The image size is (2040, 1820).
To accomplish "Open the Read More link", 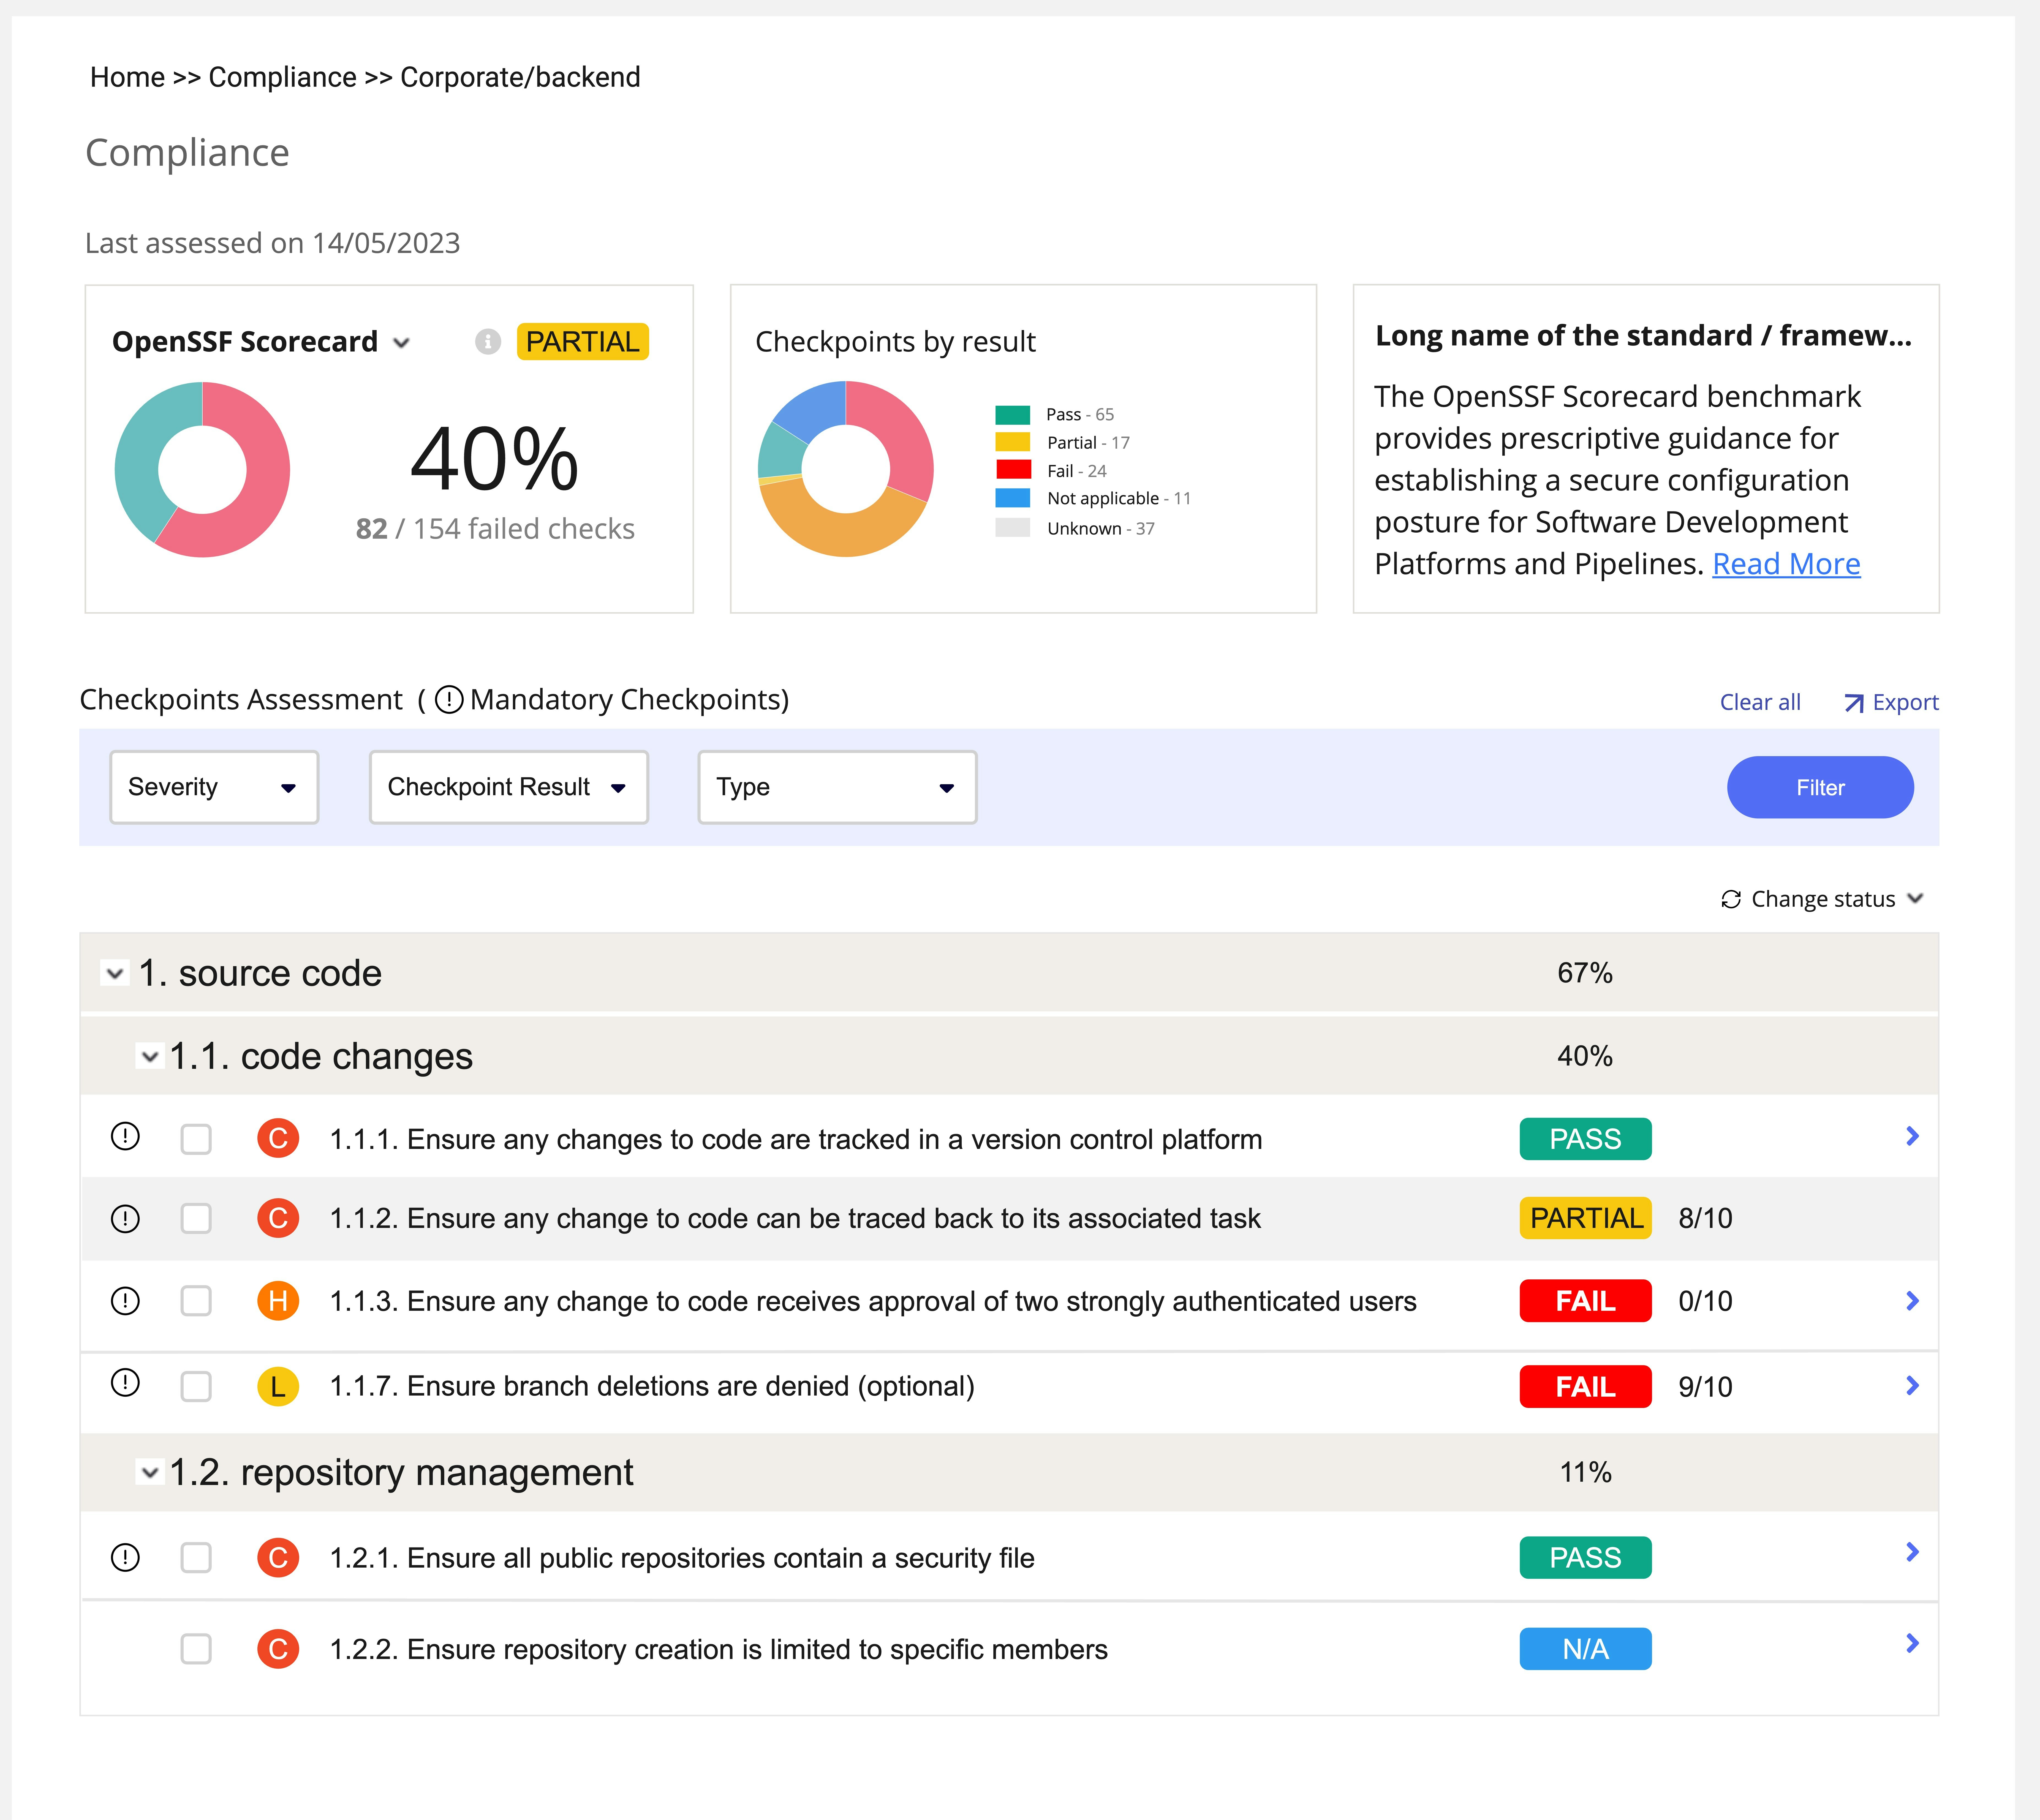I will [x=1786, y=564].
